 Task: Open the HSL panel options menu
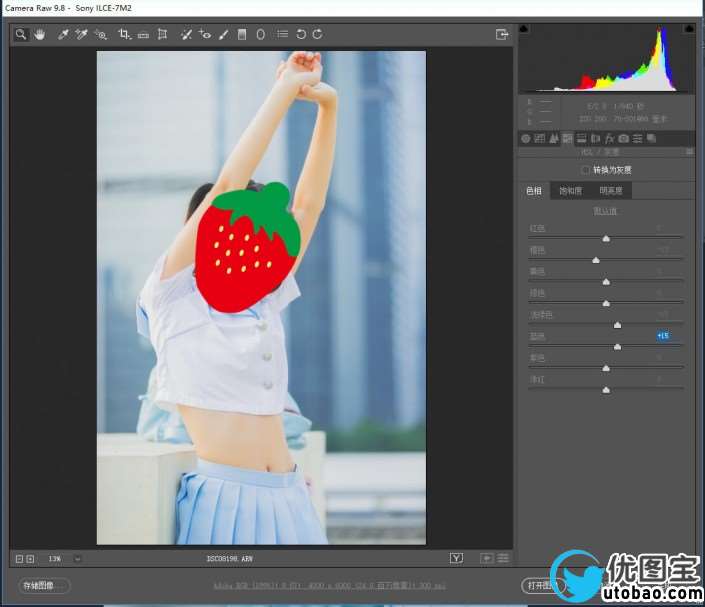tap(689, 152)
